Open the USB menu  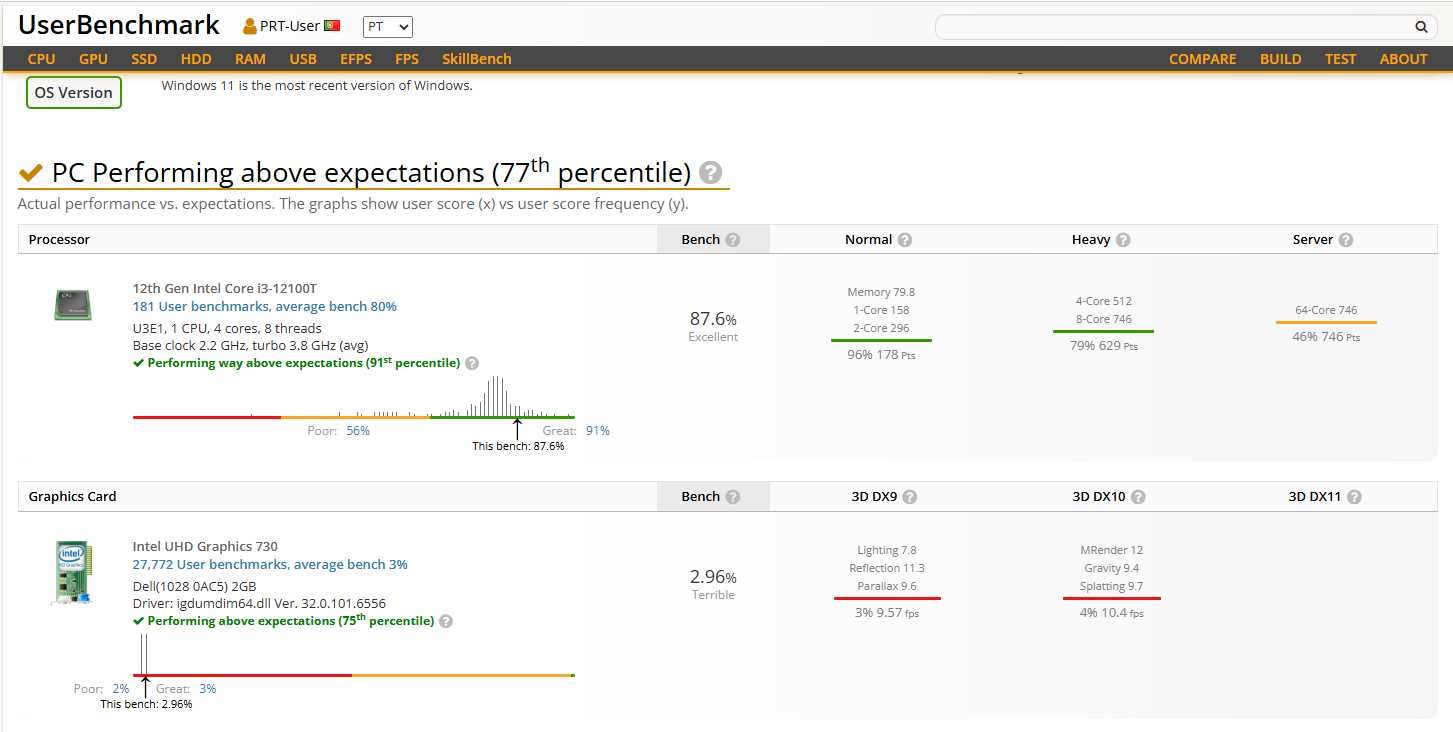[303, 59]
